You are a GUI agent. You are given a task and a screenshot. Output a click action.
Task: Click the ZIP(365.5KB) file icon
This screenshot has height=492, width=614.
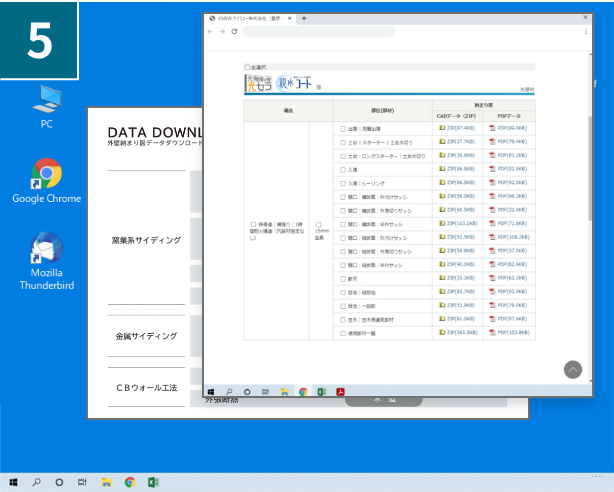pyautogui.click(x=442, y=332)
